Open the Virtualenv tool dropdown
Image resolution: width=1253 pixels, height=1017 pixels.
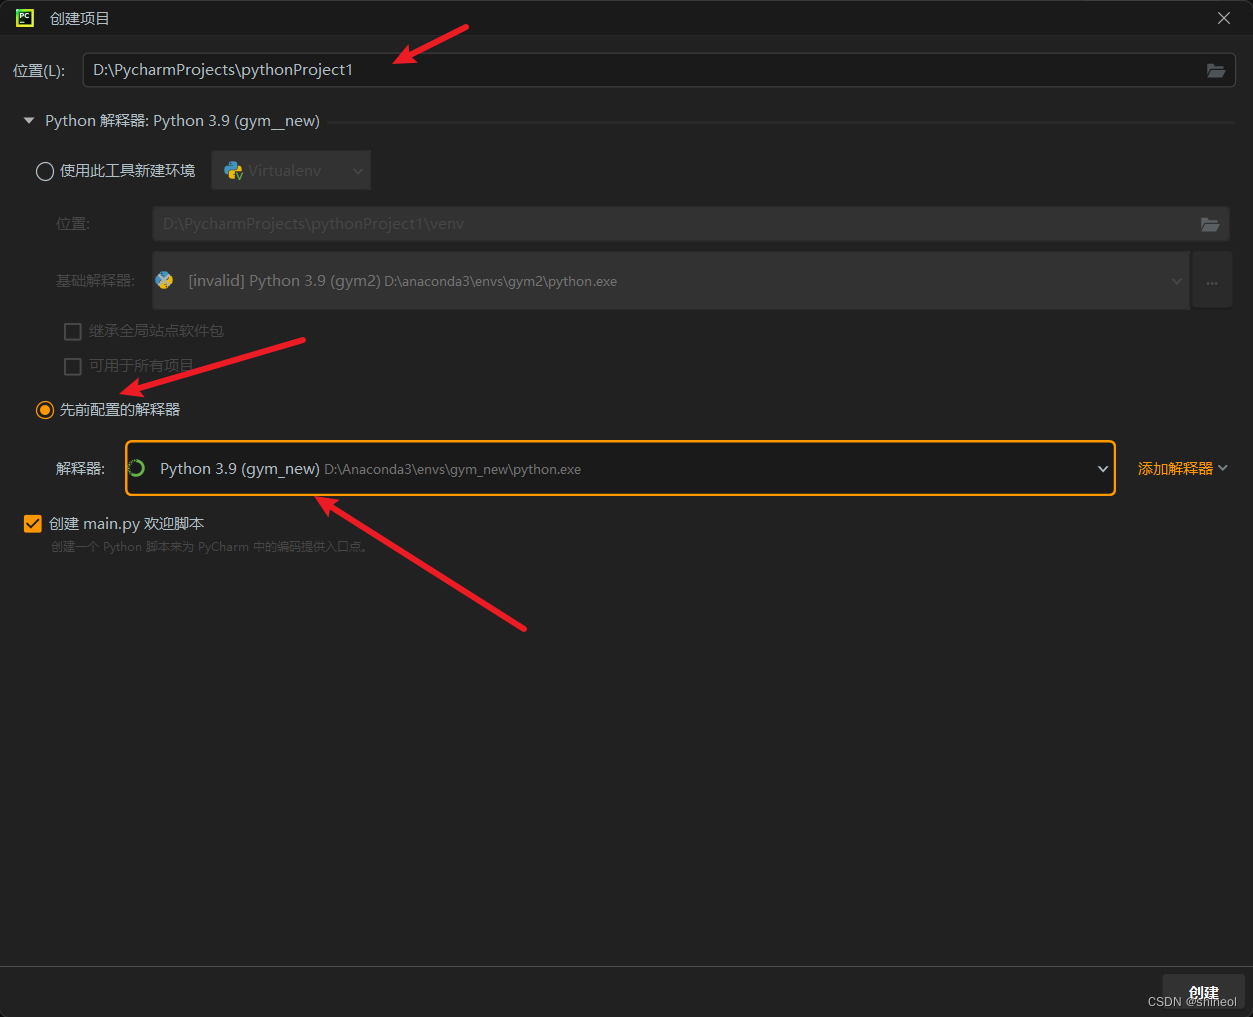[291, 171]
